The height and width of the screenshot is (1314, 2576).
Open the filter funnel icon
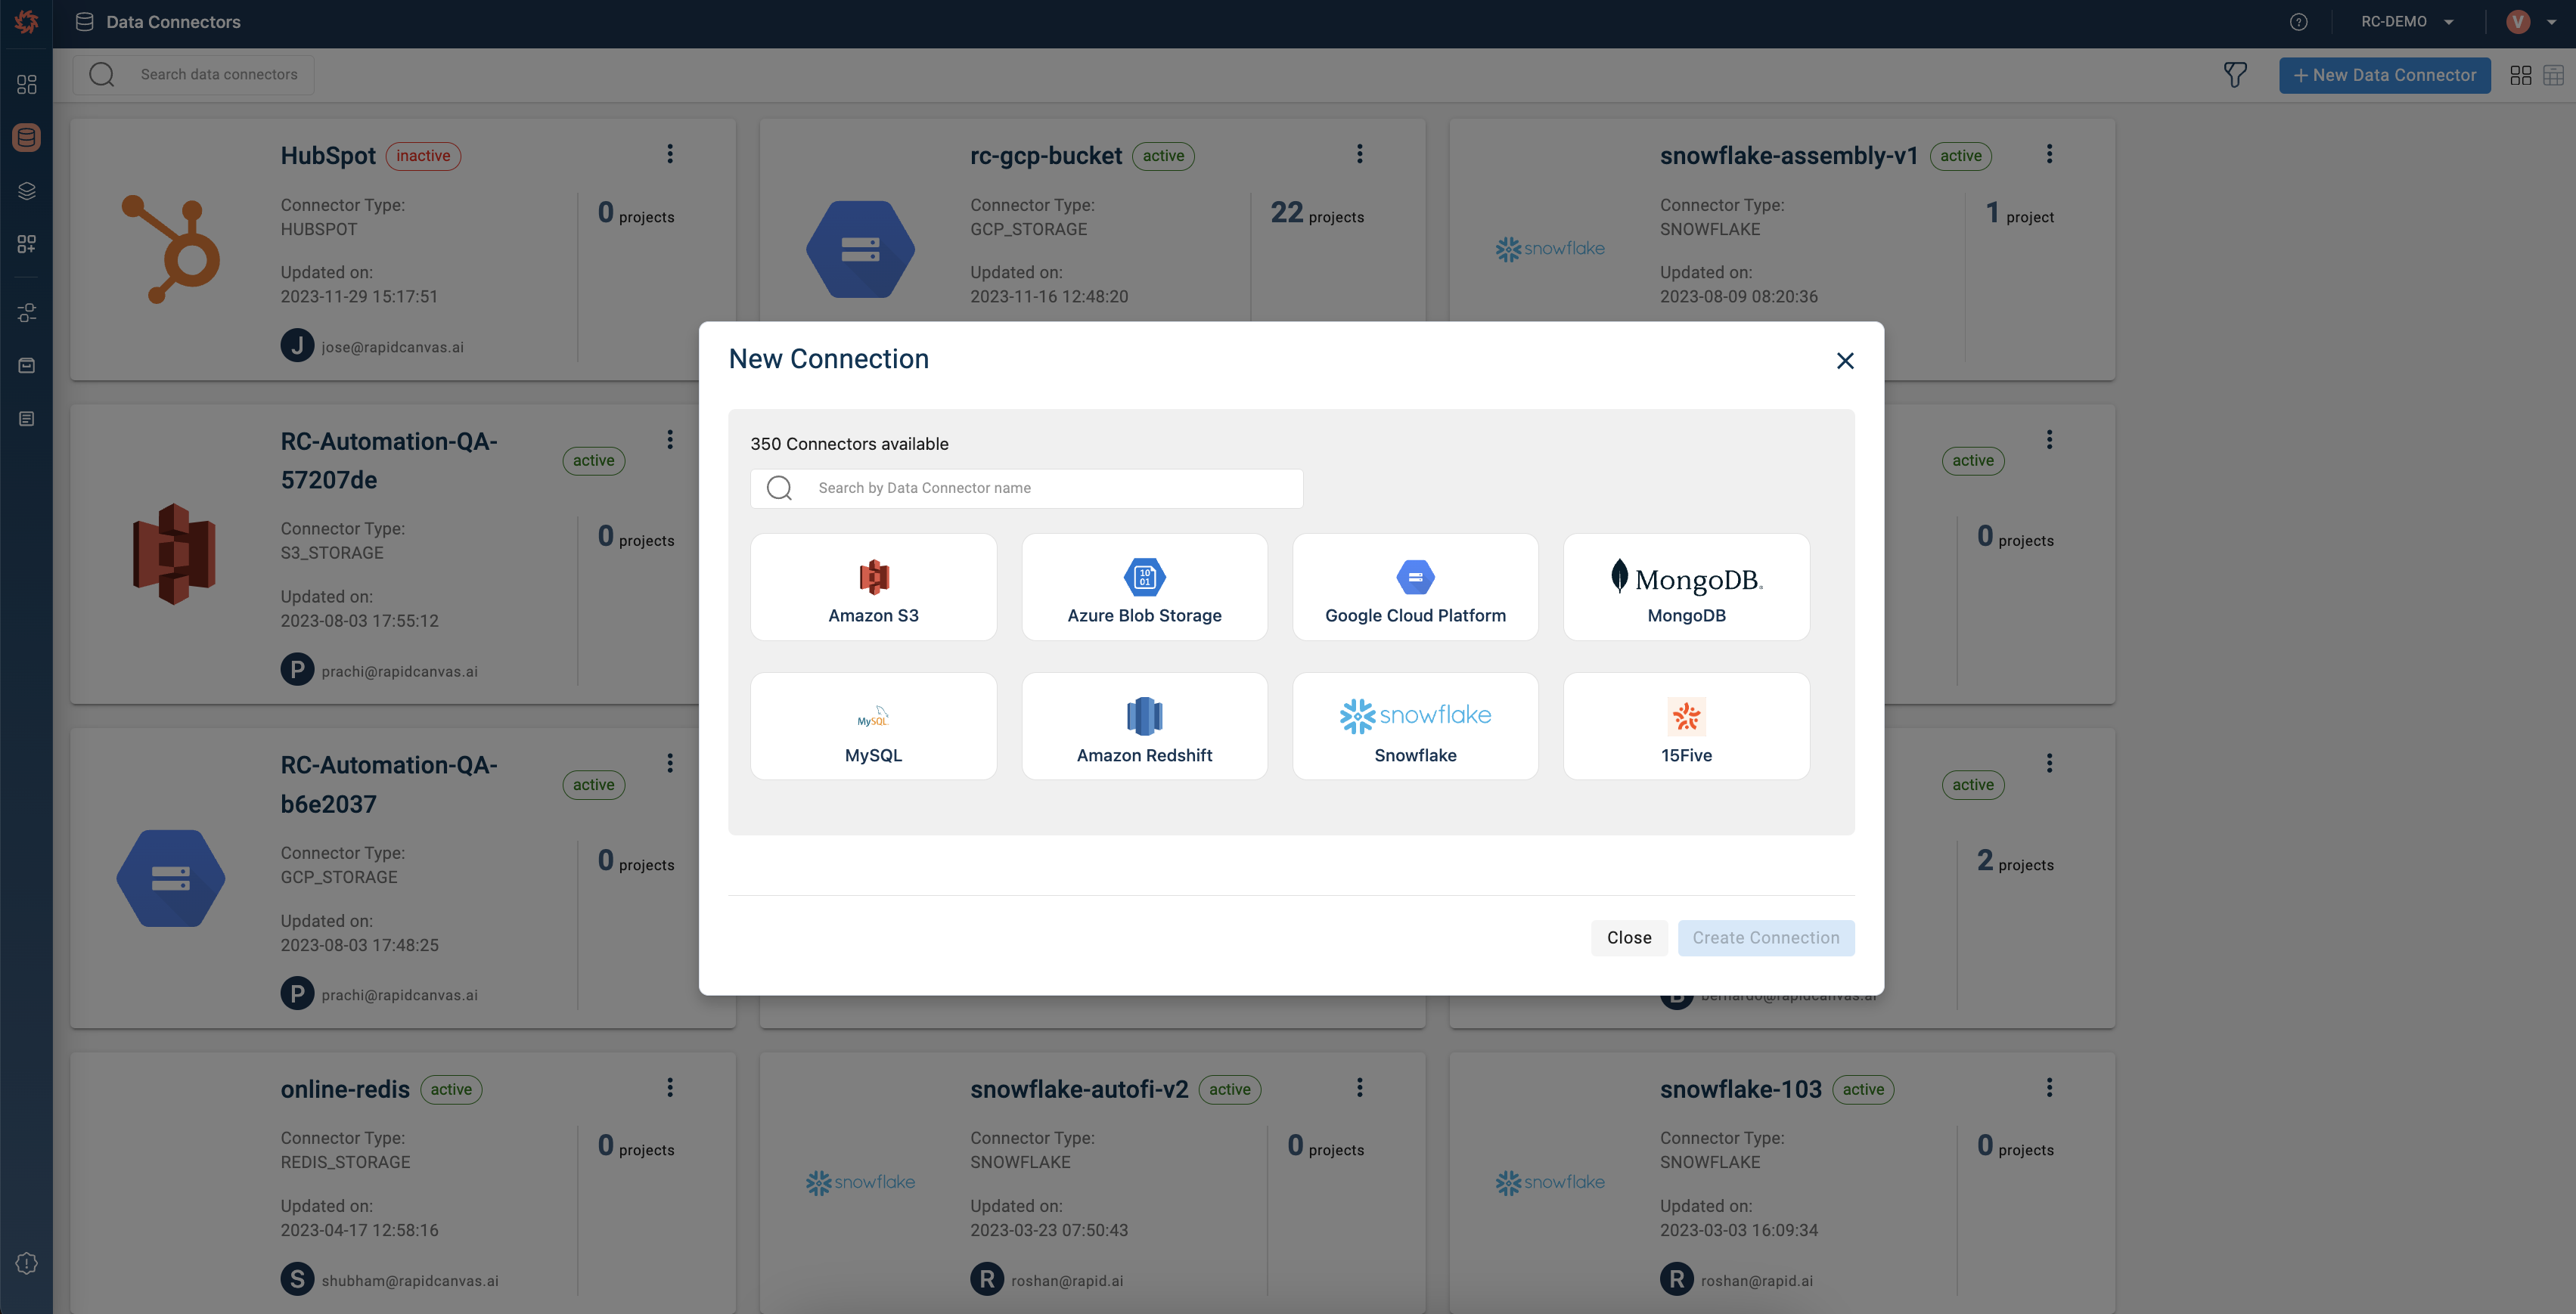[x=2235, y=75]
